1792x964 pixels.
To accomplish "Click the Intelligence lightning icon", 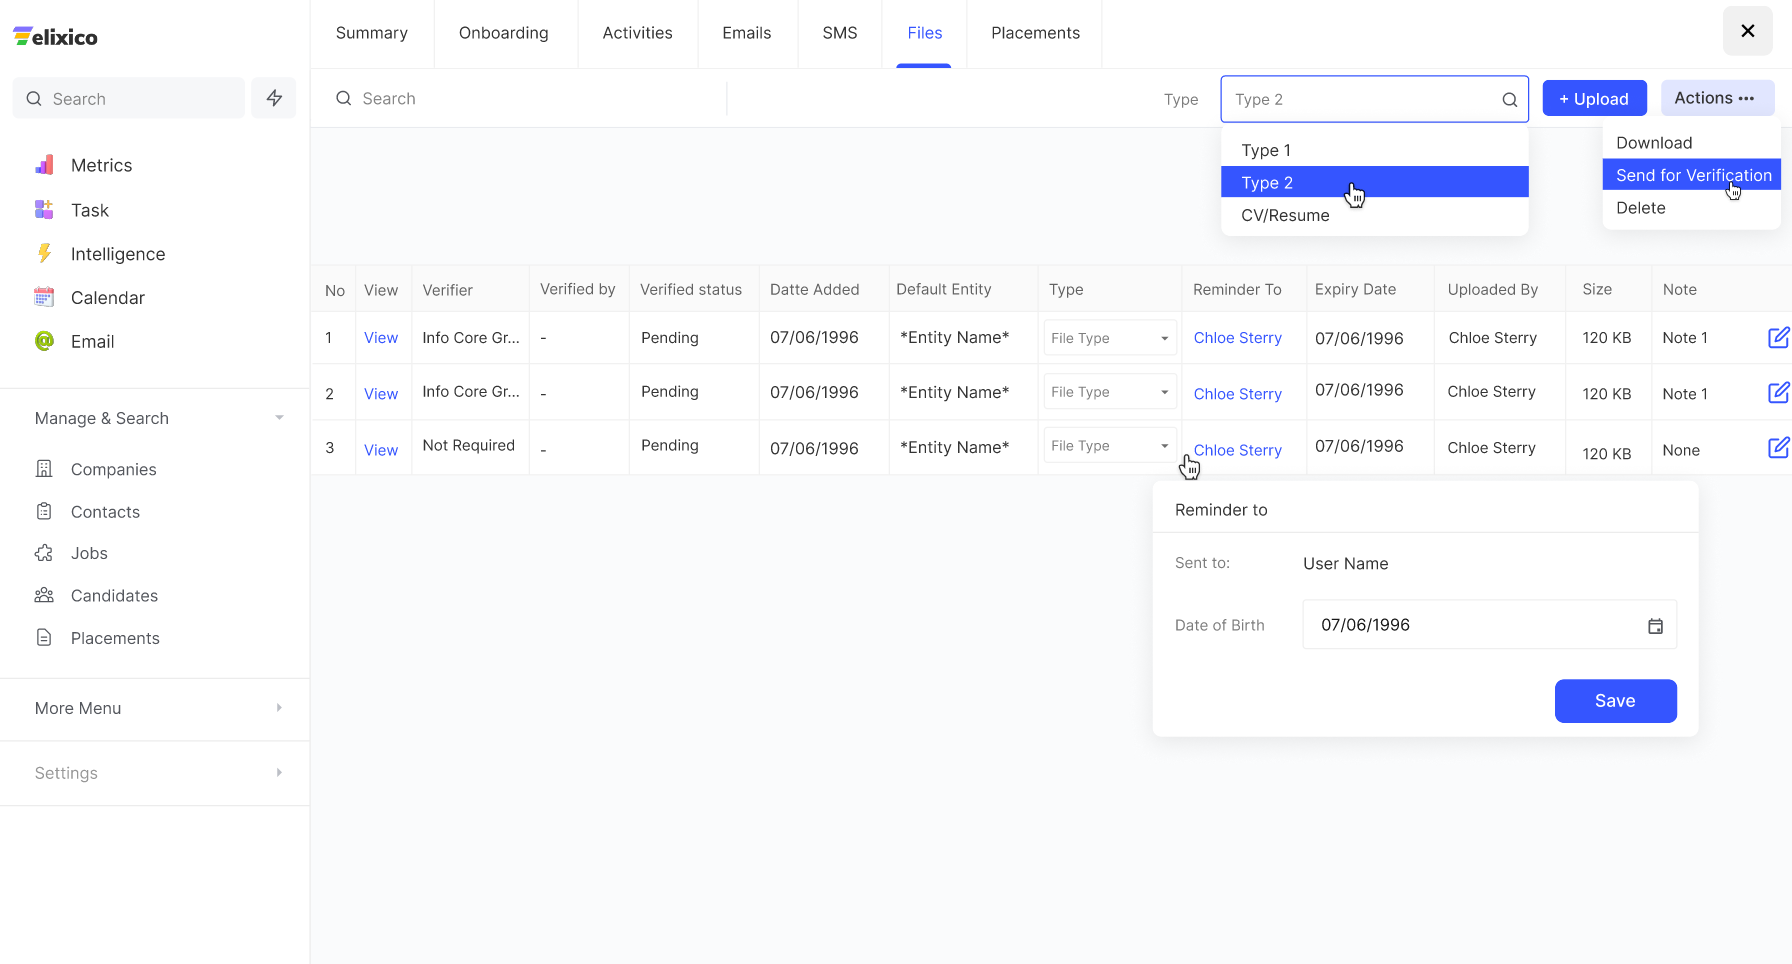I will [44, 254].
